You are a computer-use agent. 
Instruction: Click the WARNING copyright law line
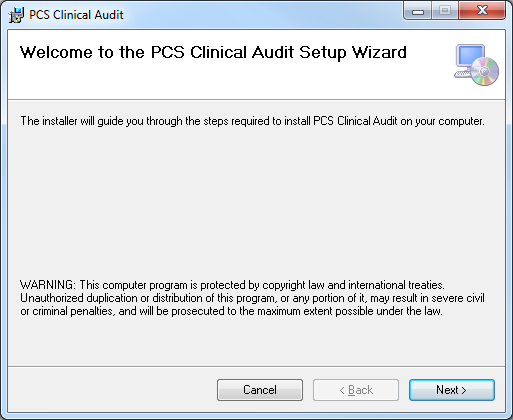click(232, 285)
